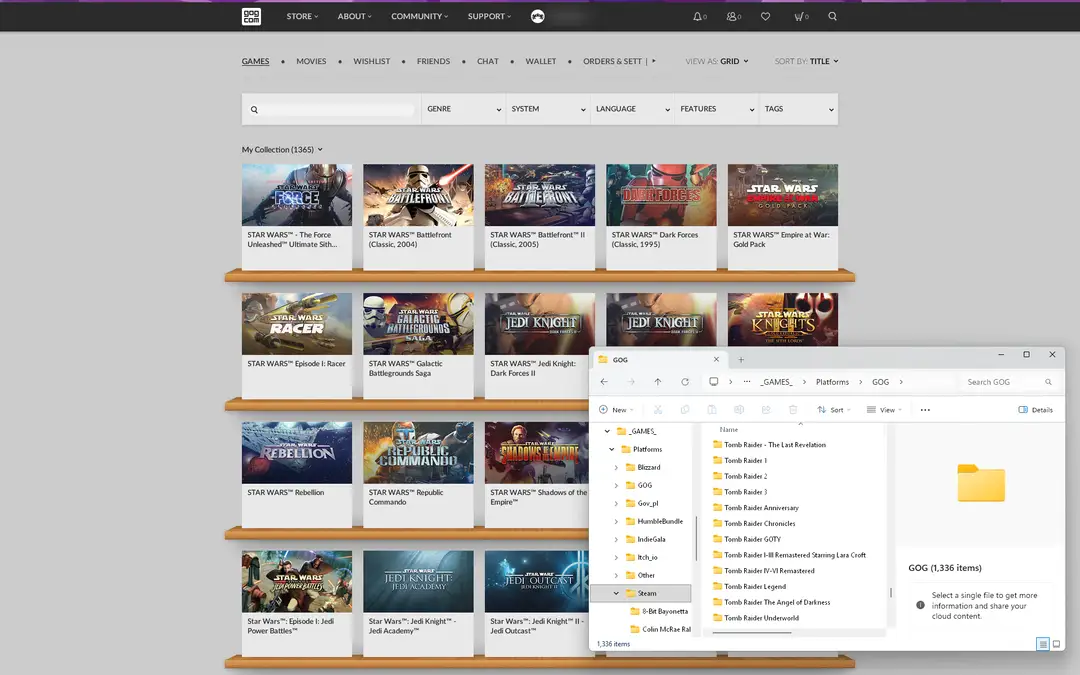The width and height of the screenshot is (1080, 675).
Task: Navigate up one level using the arrow icon
Action: pyautogui.click(x=658, y=381)
